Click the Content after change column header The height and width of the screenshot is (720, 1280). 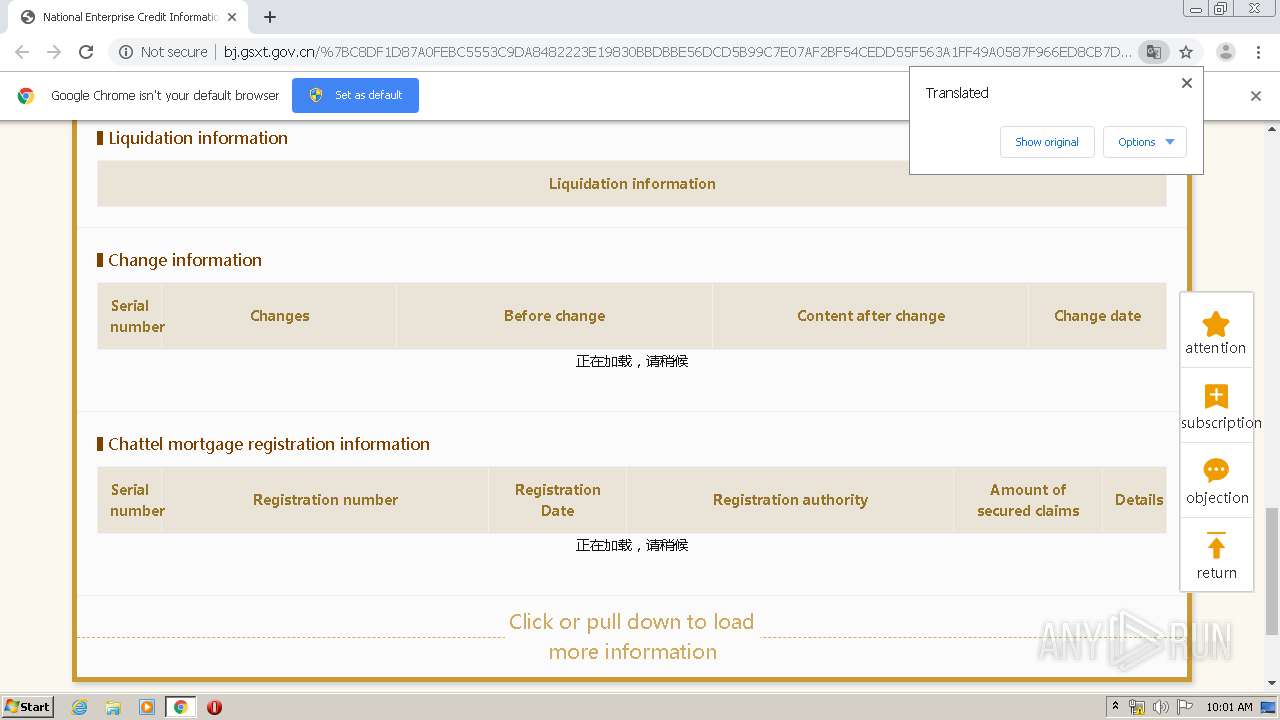pos(871,316)
